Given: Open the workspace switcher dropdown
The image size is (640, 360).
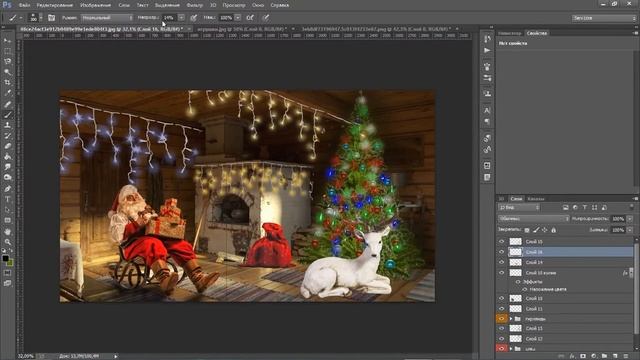Looking at the screenshot, I should [x=604, y=18].
